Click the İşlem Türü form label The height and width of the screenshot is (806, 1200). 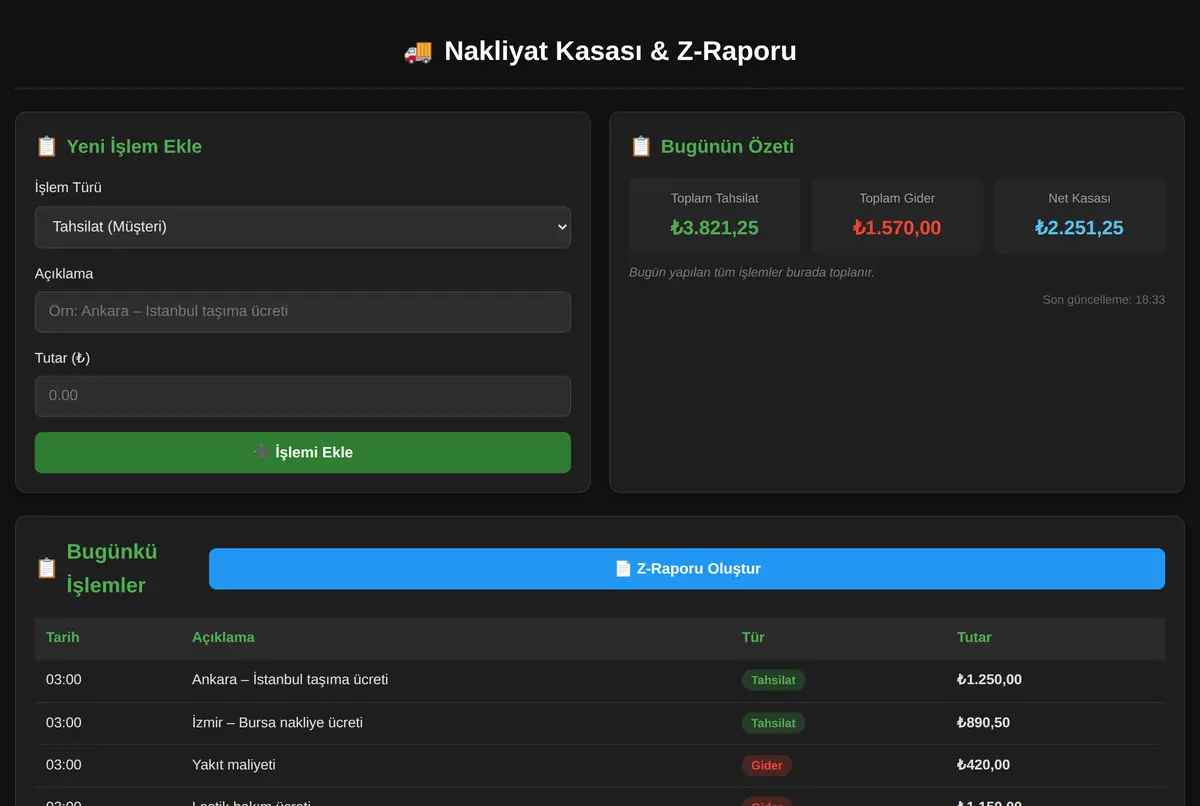68,188
